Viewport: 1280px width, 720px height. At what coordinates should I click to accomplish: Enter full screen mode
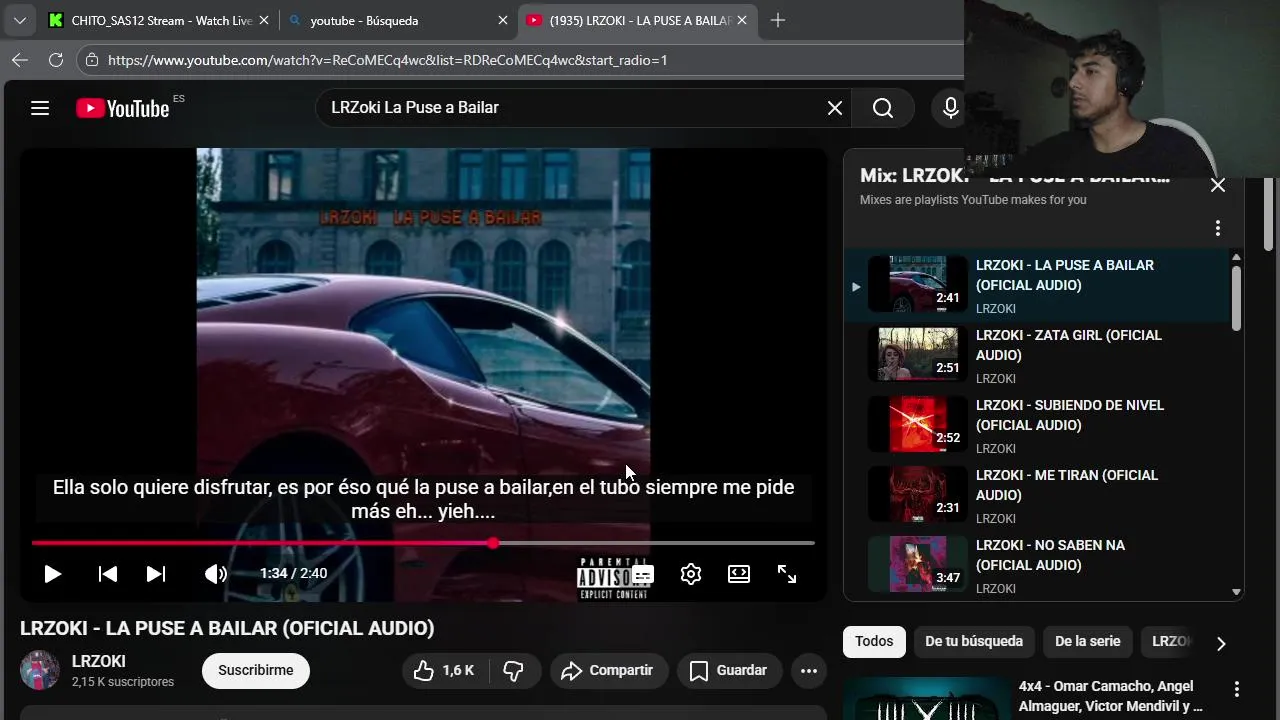coord(787,574)
